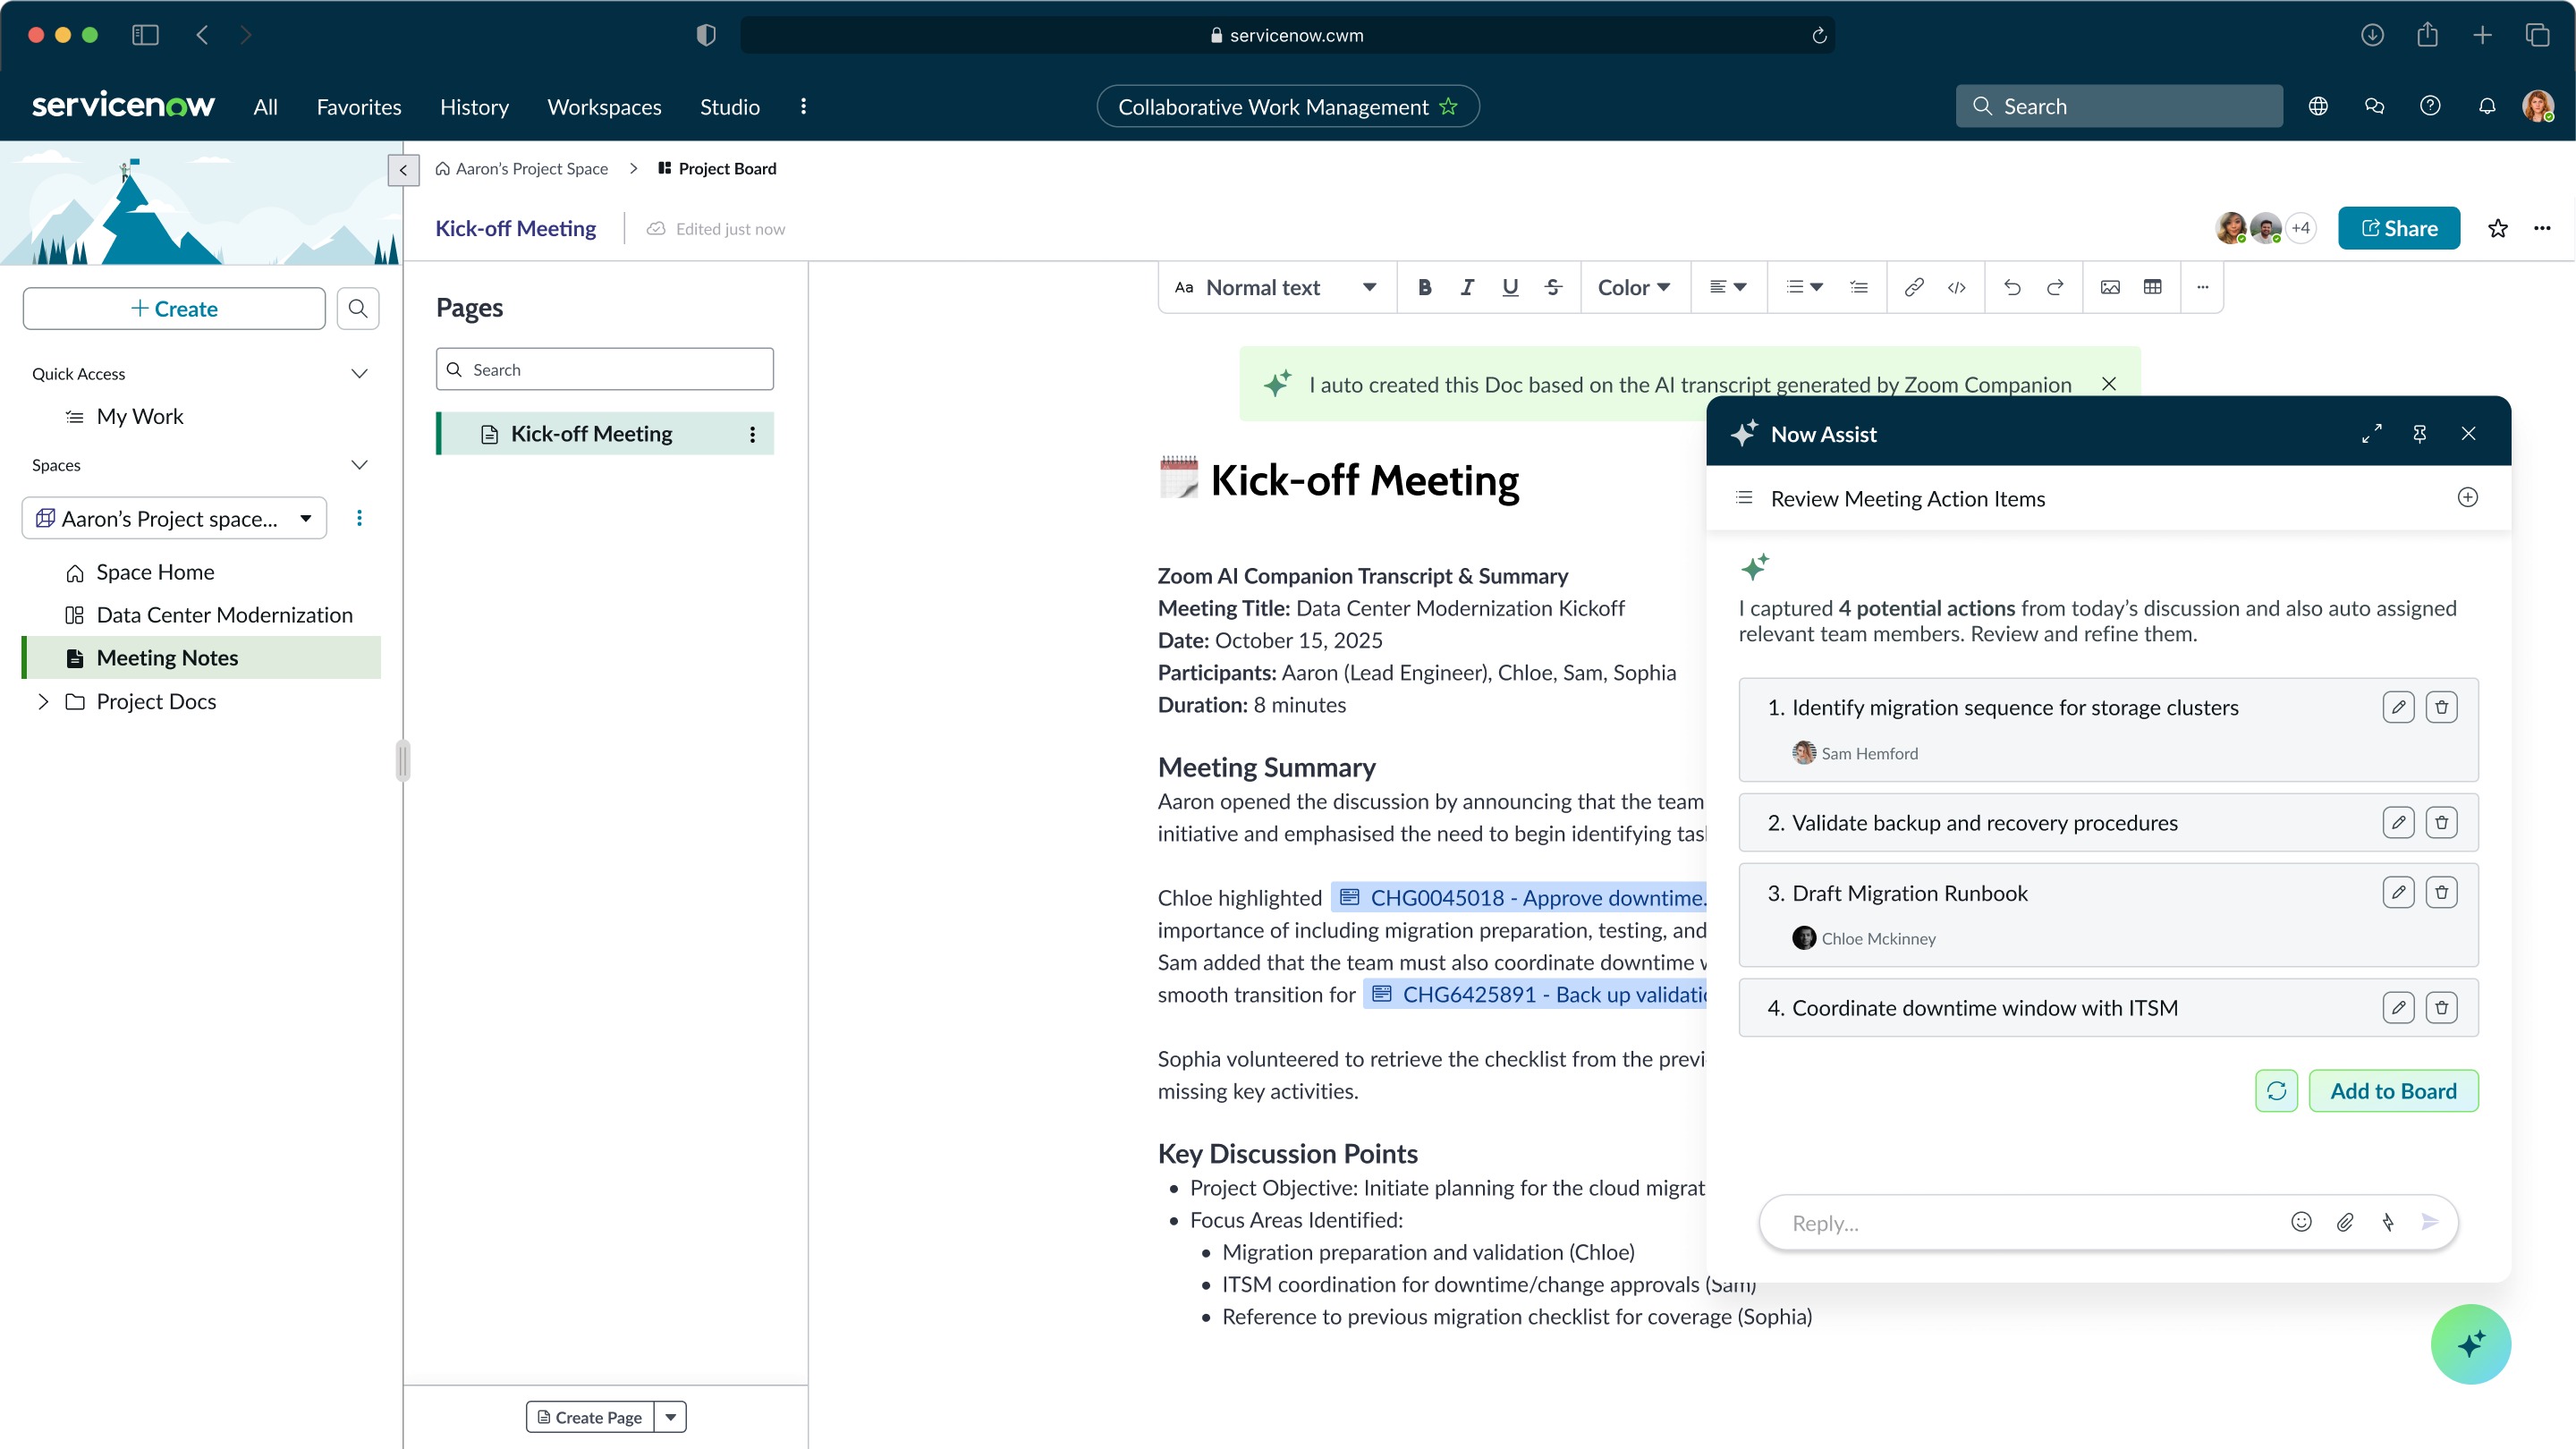The height and width of the screenshot is (1449, 2576).
Task: Dismiss the auto created Doc banner
Action: coord(2109,384)
